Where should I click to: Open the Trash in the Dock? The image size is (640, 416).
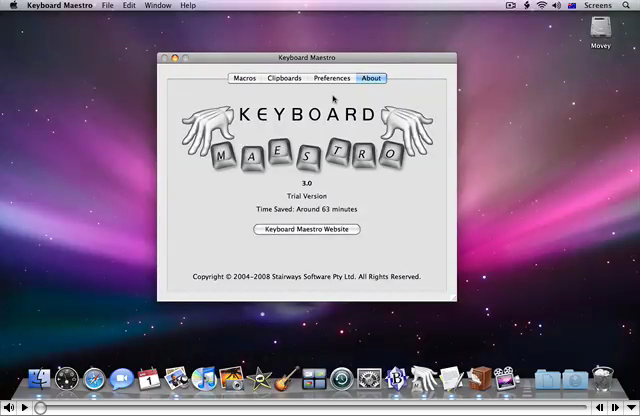click(602, 379)
